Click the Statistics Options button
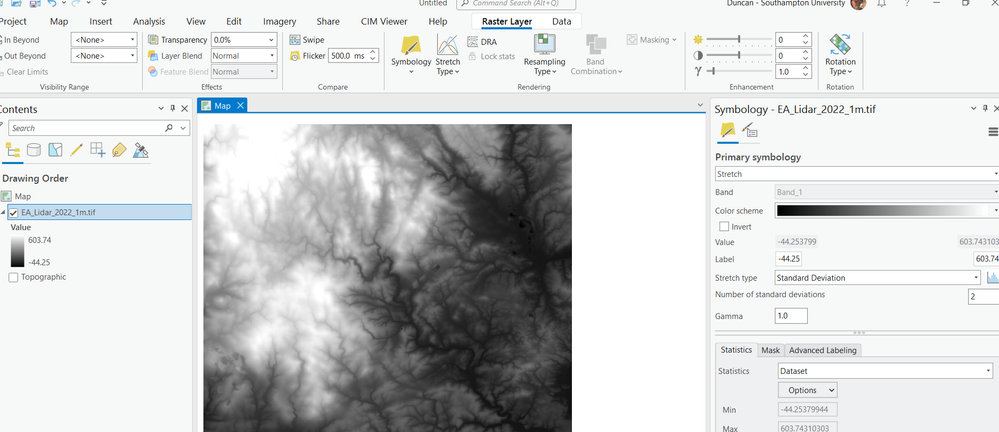 pos(808,390)
